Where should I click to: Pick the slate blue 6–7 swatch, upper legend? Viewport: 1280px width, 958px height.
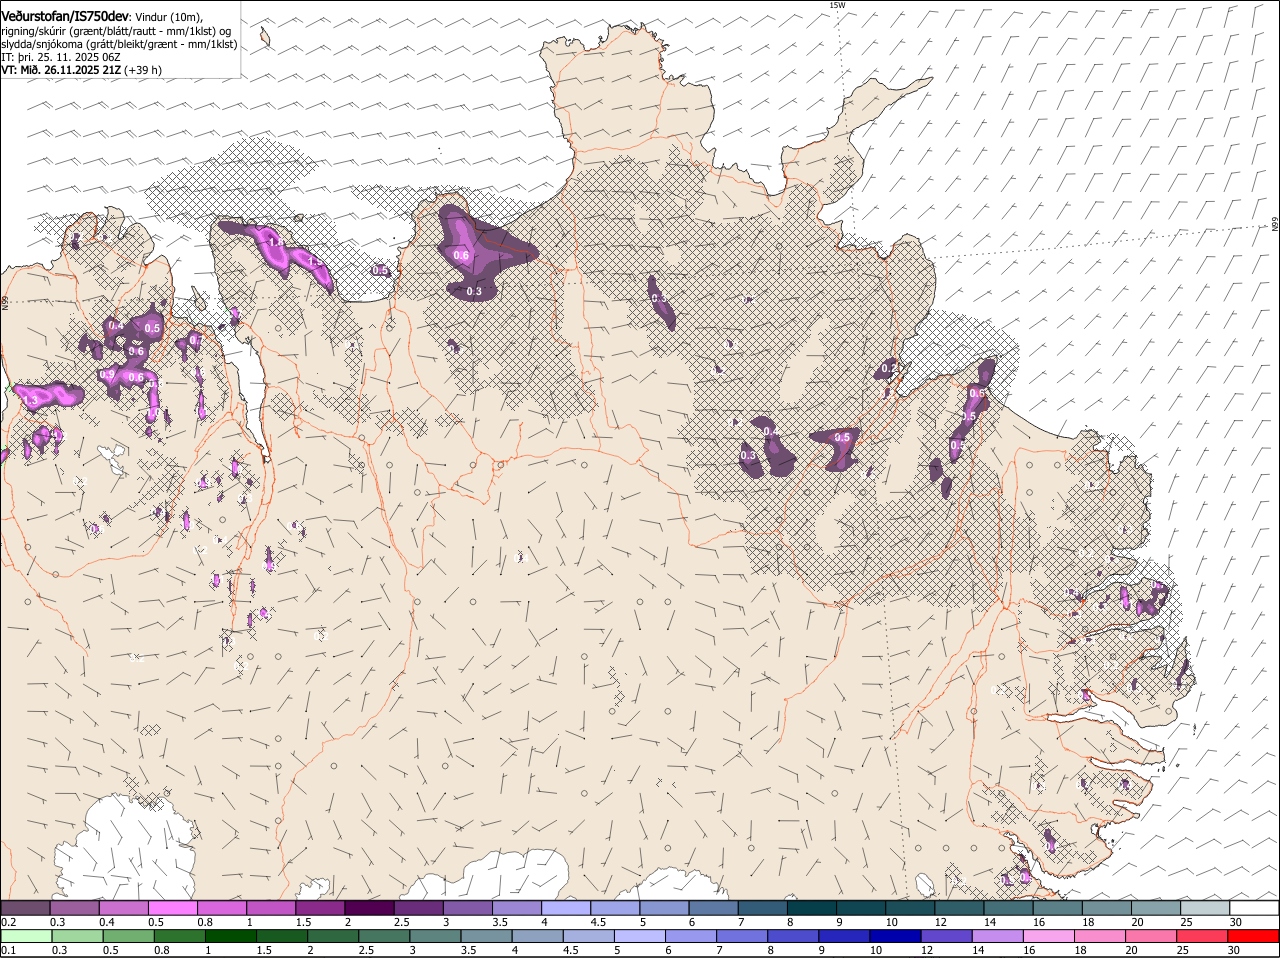click(713, 908)
